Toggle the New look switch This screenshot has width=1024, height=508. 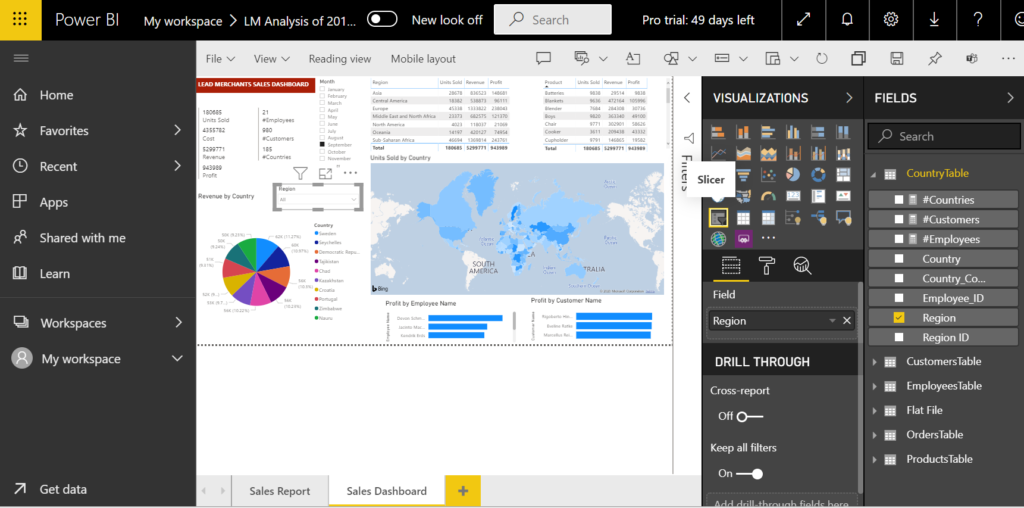coord(382,19)
